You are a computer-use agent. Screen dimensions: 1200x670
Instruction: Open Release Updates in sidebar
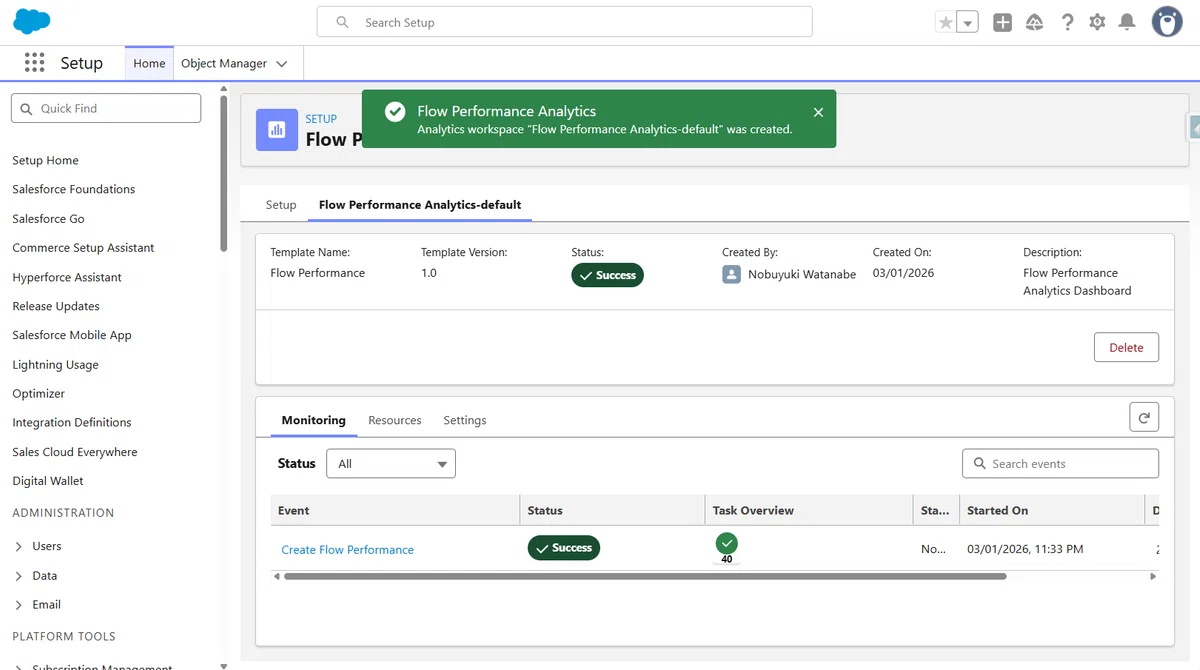(x=56, y=306)
